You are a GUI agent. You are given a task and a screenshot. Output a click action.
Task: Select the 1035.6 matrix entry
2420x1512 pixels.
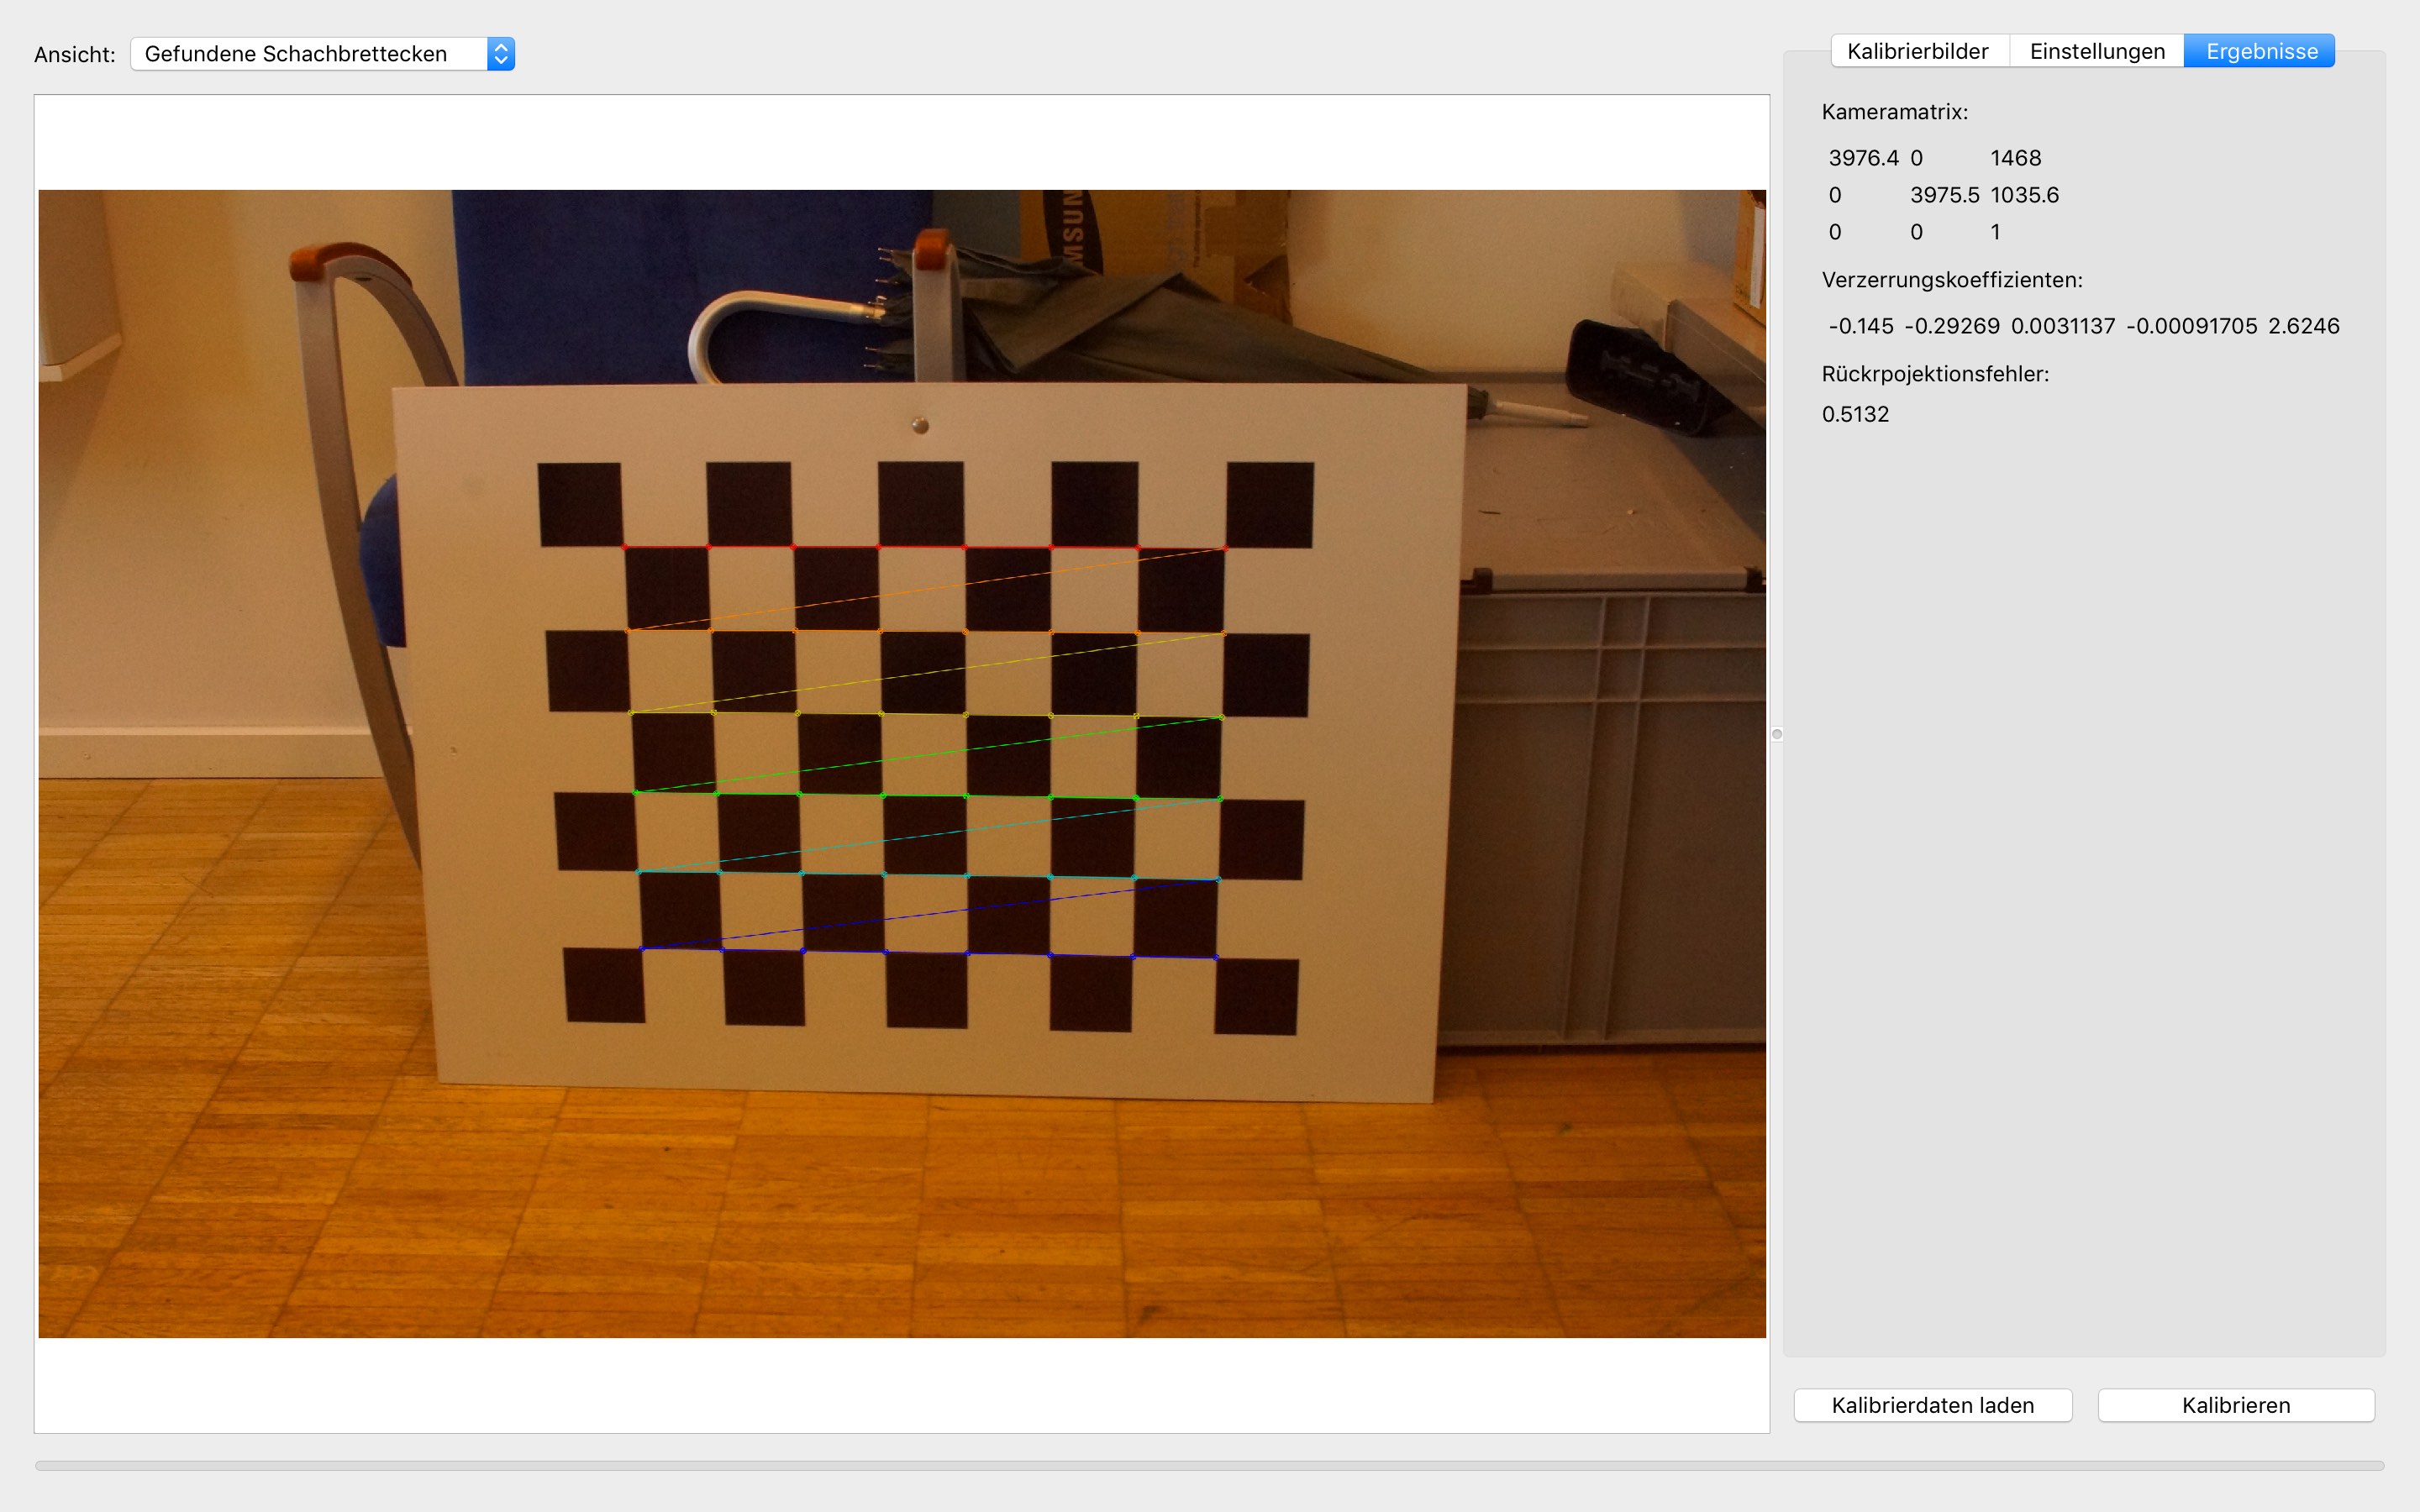(x=2024, y=195)
